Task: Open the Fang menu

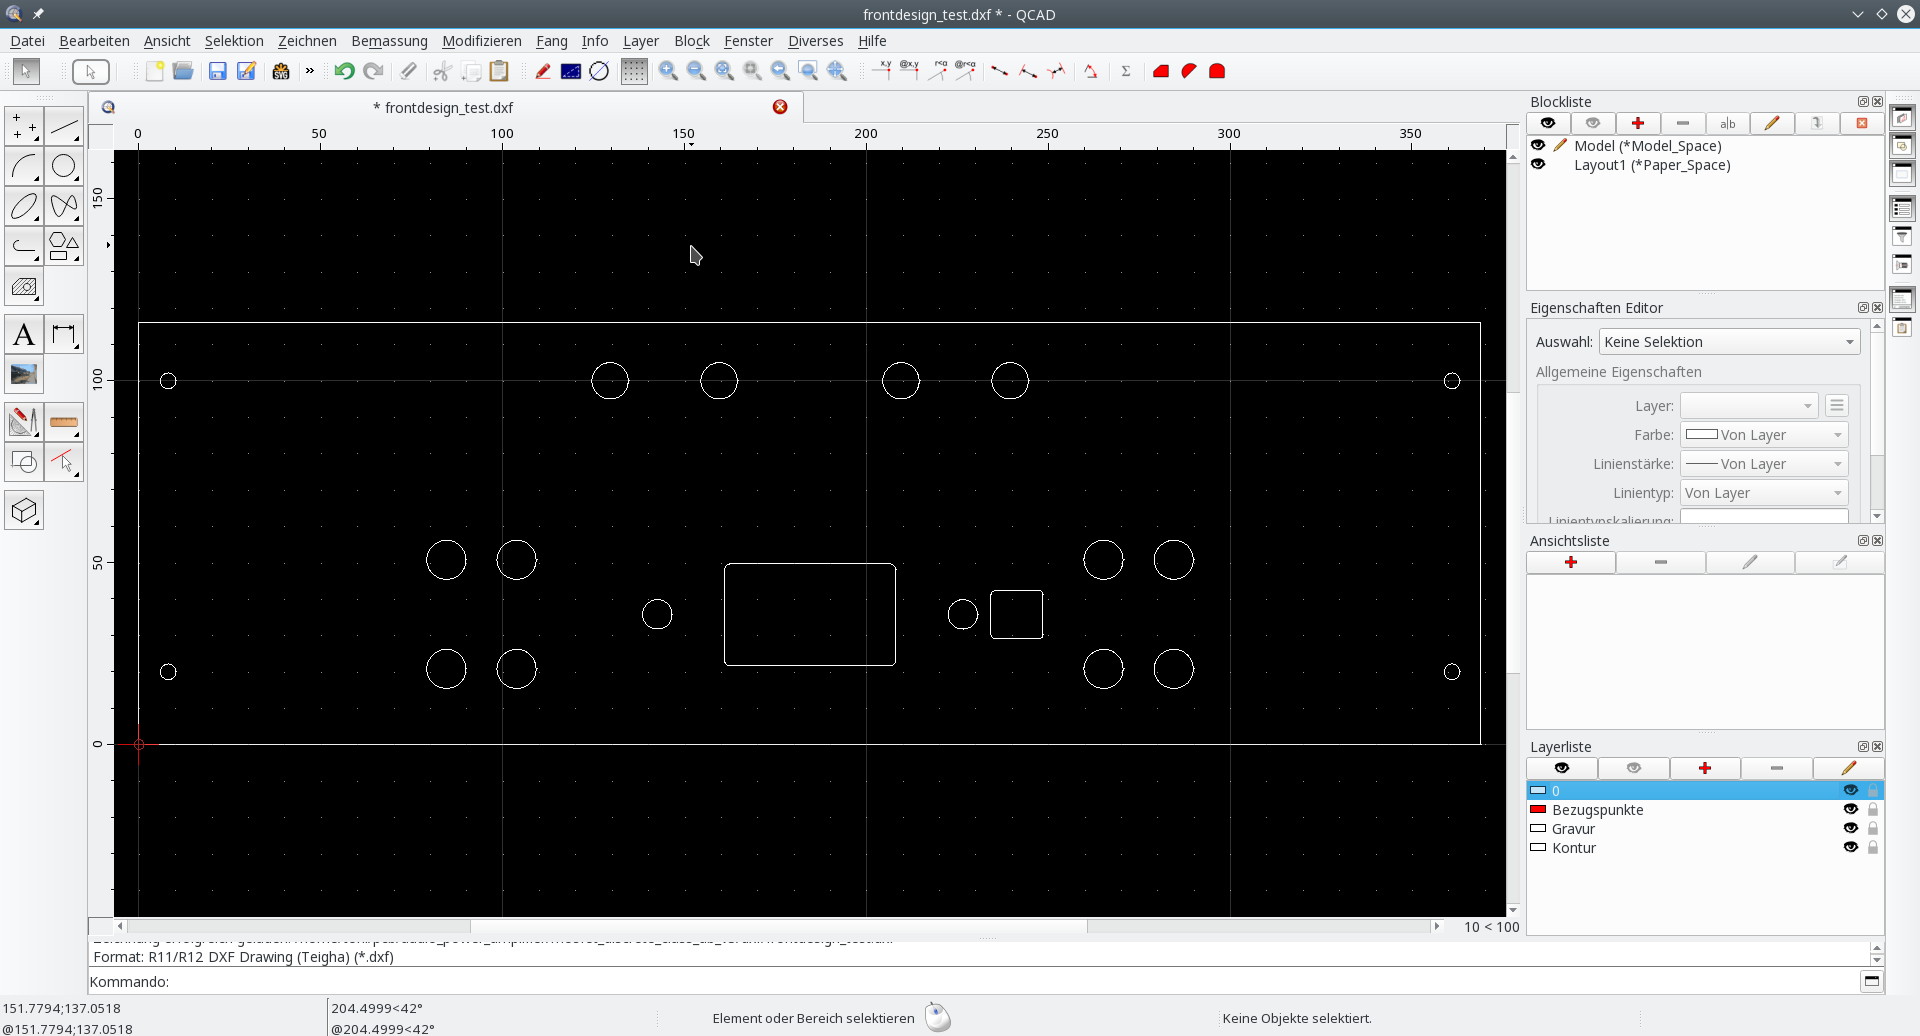Action: [551, 41]
